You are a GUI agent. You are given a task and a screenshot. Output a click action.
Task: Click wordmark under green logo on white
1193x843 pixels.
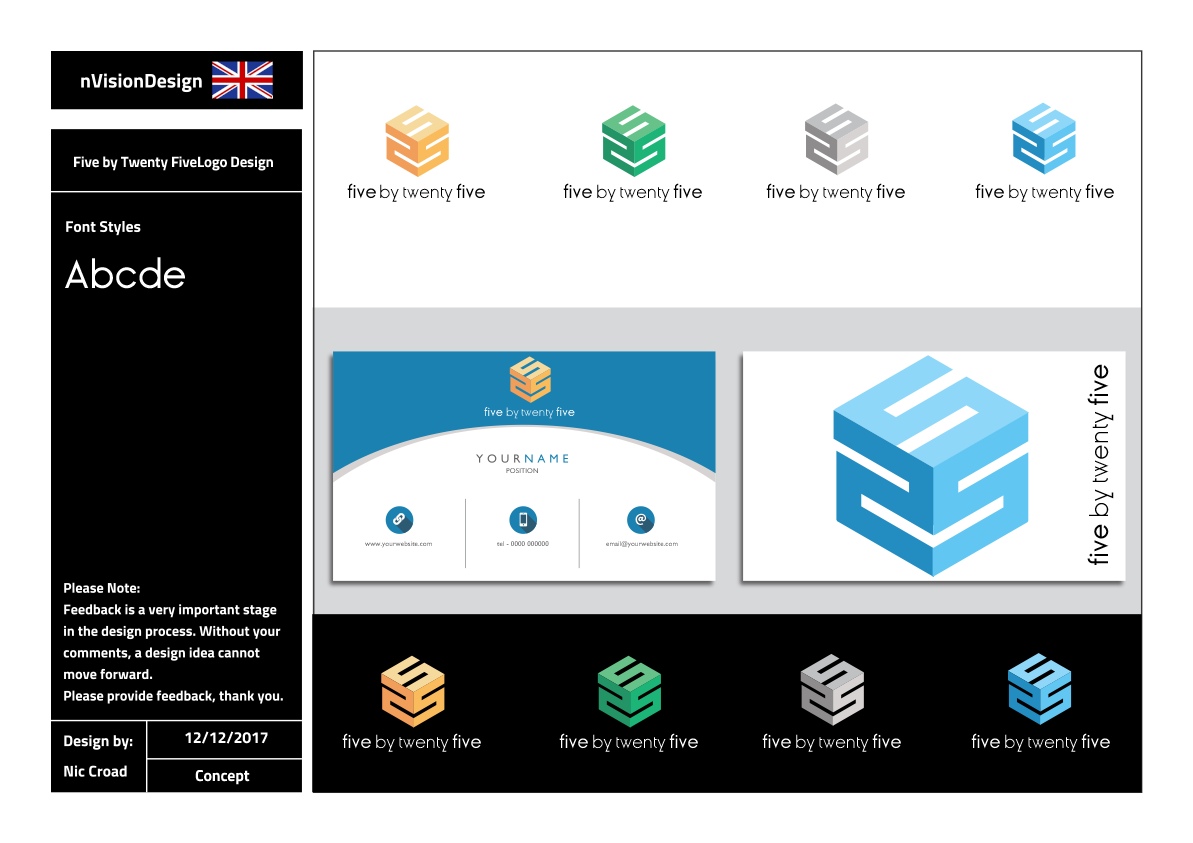[x=633, y=192]
